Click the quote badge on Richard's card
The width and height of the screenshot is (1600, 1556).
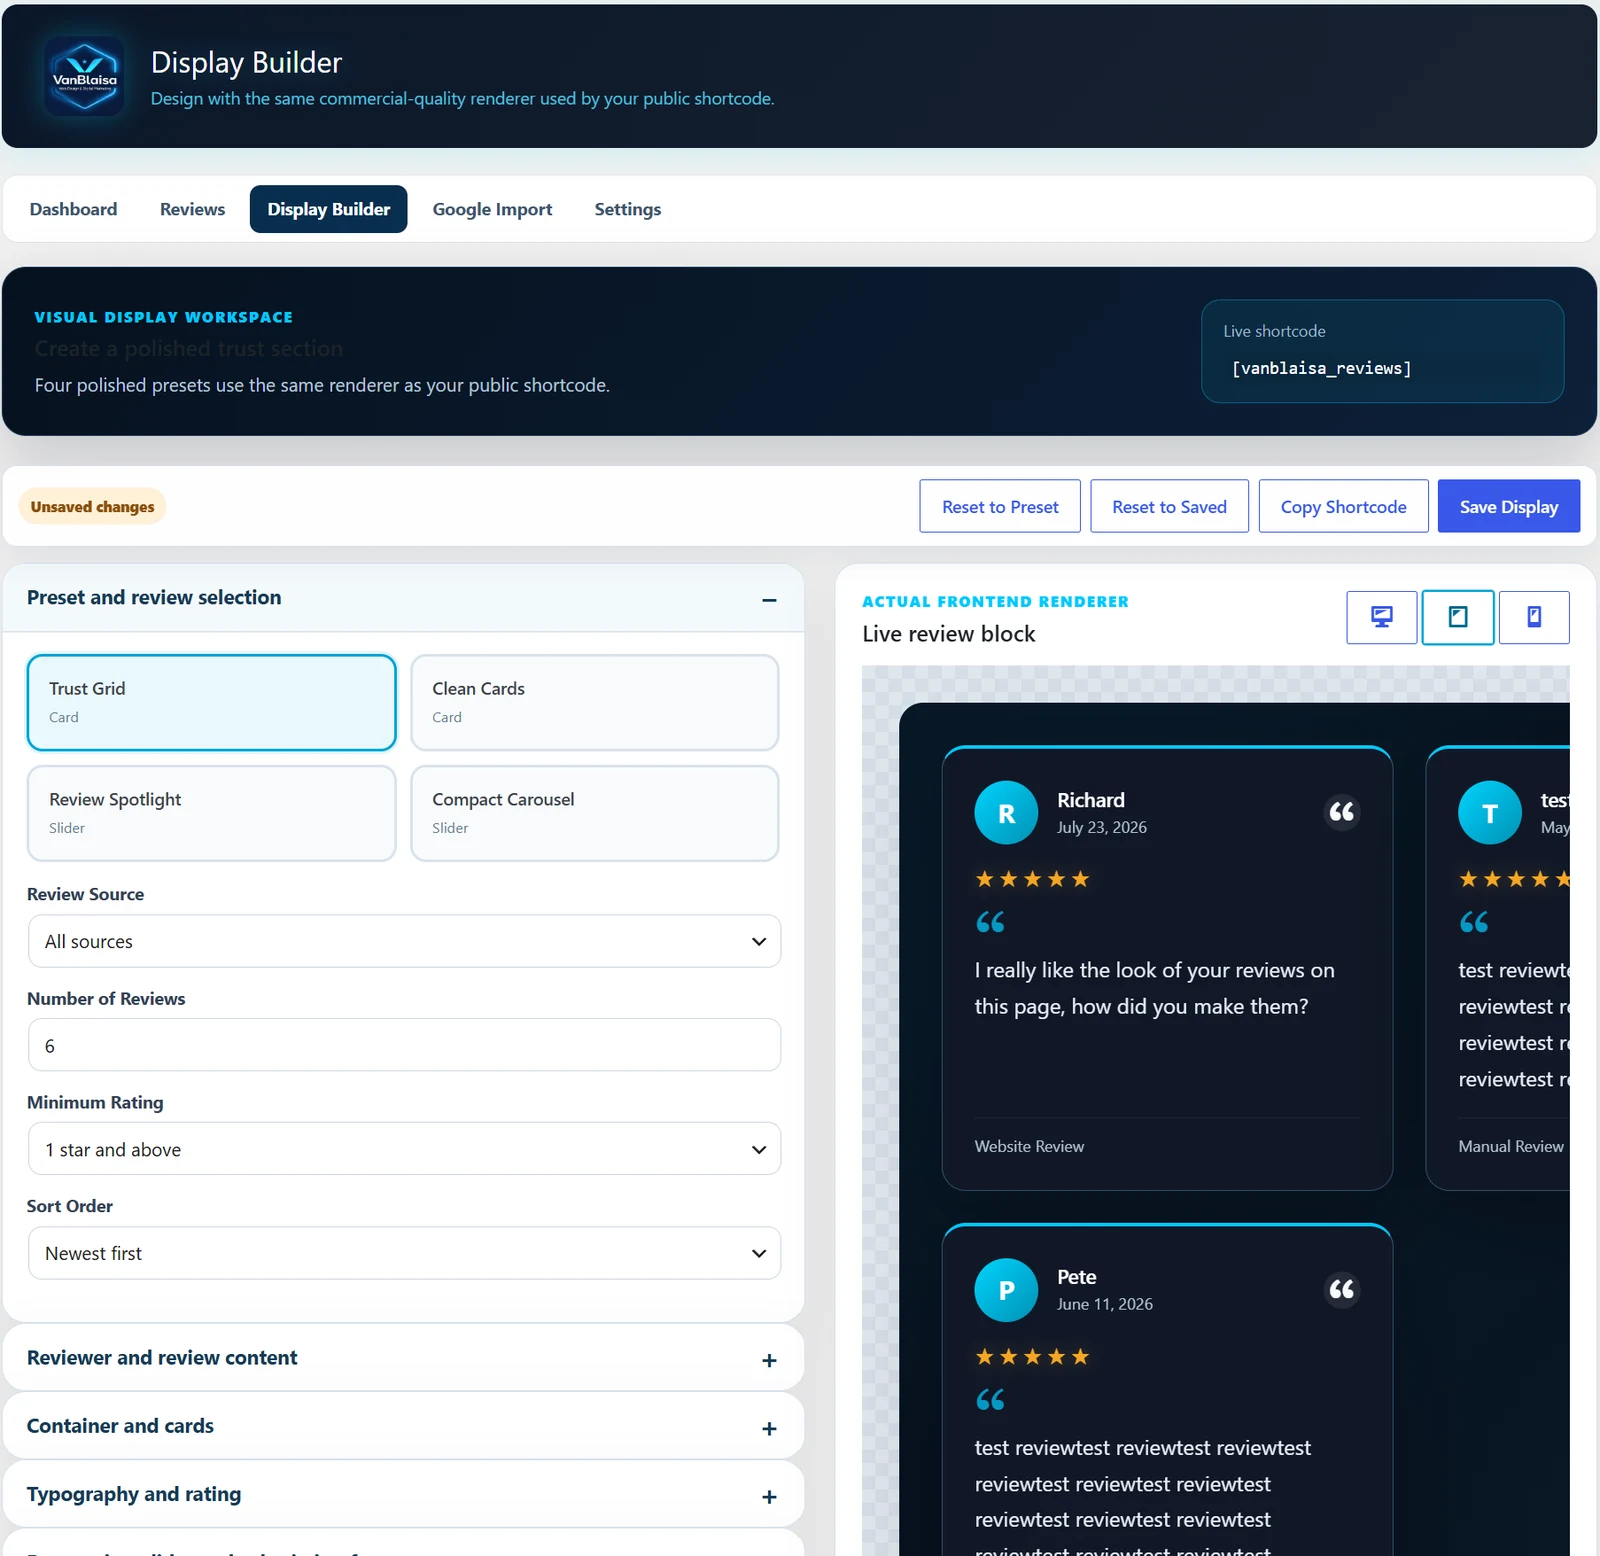(1341, 812)
